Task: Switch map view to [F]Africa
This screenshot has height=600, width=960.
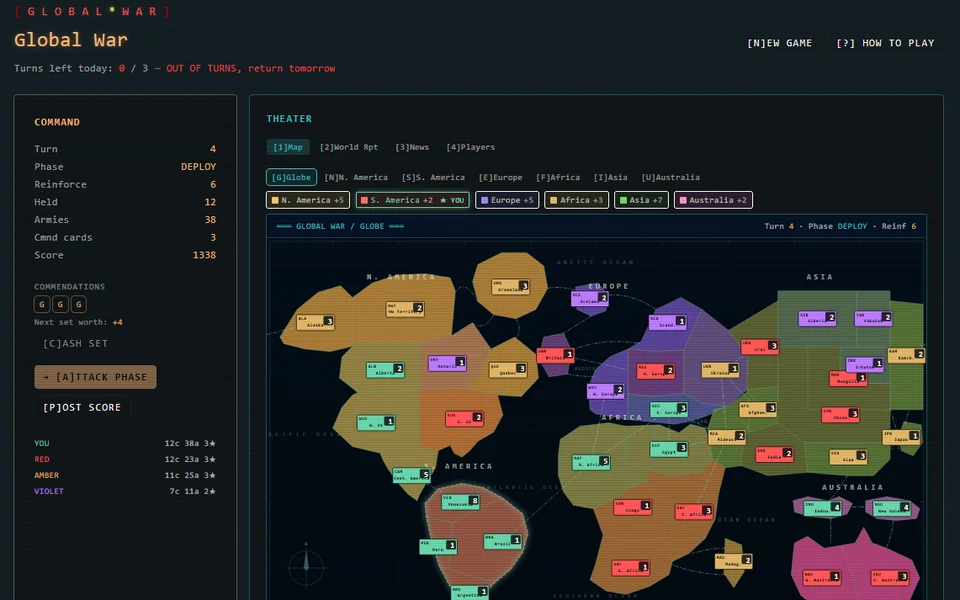Action: 558,177
